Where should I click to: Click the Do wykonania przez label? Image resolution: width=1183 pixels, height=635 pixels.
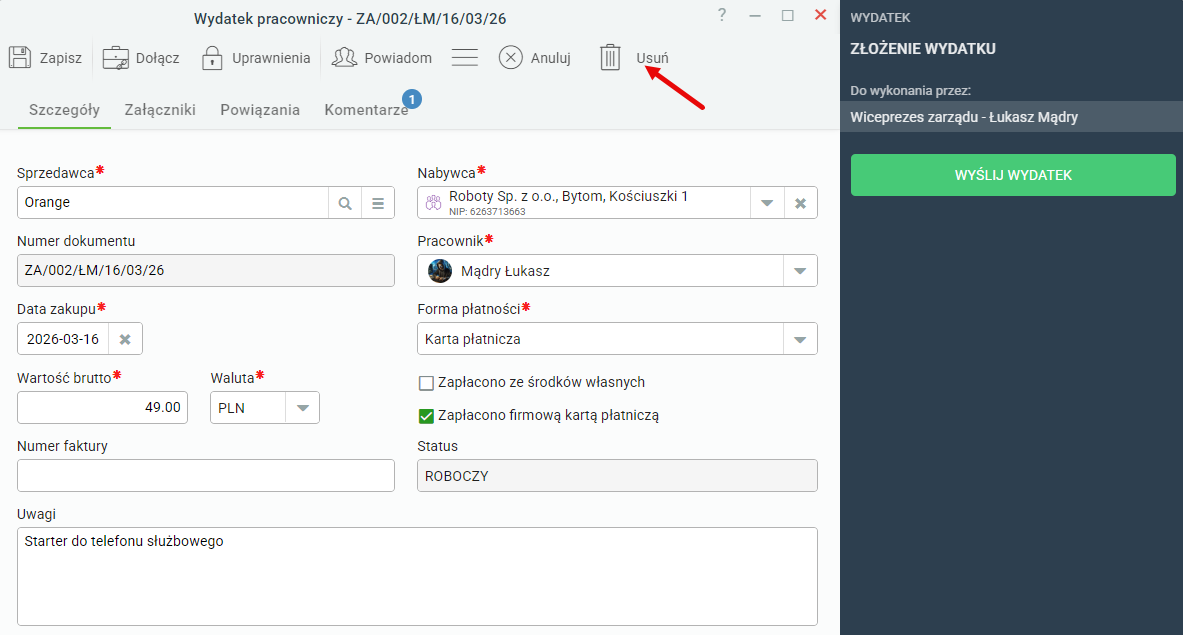[x=911, y=90]
